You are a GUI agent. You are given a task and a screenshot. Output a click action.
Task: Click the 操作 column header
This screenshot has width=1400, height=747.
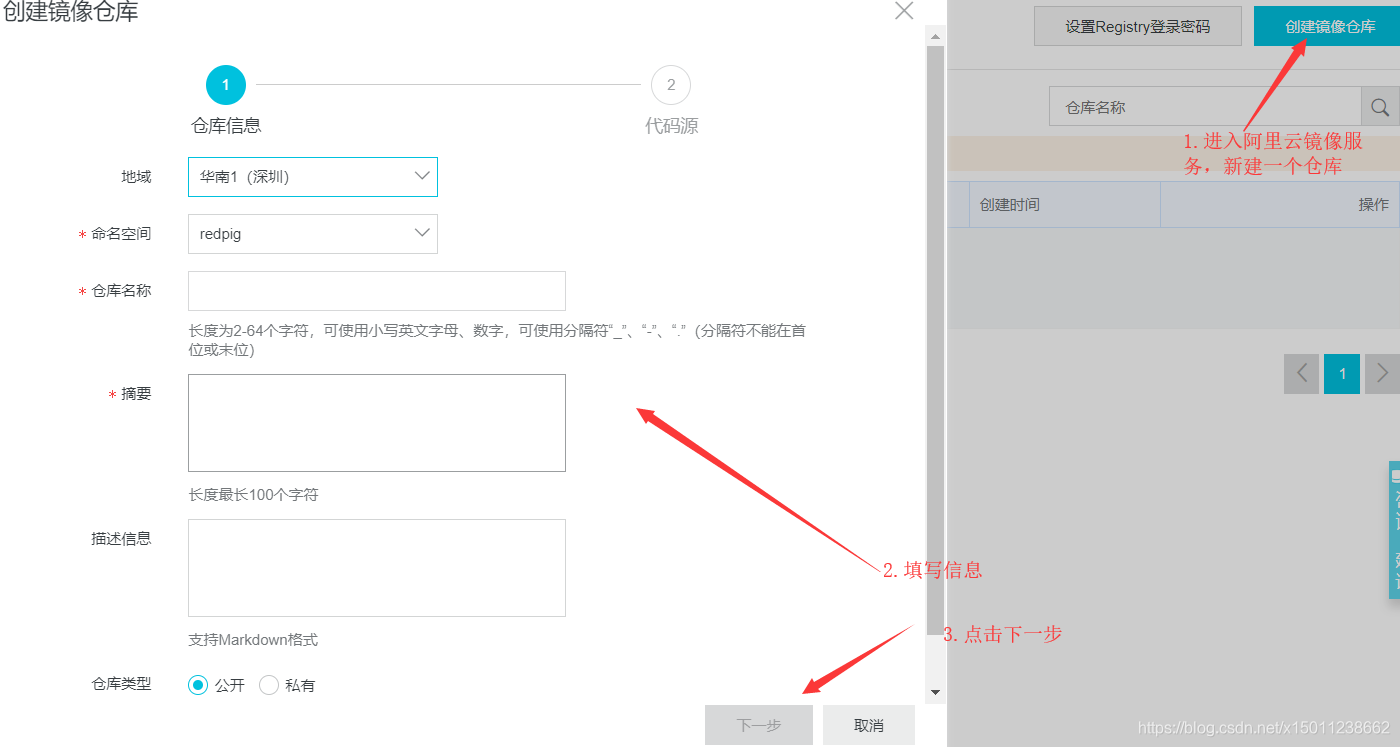pyautogui.click(x=1280, y=204)
